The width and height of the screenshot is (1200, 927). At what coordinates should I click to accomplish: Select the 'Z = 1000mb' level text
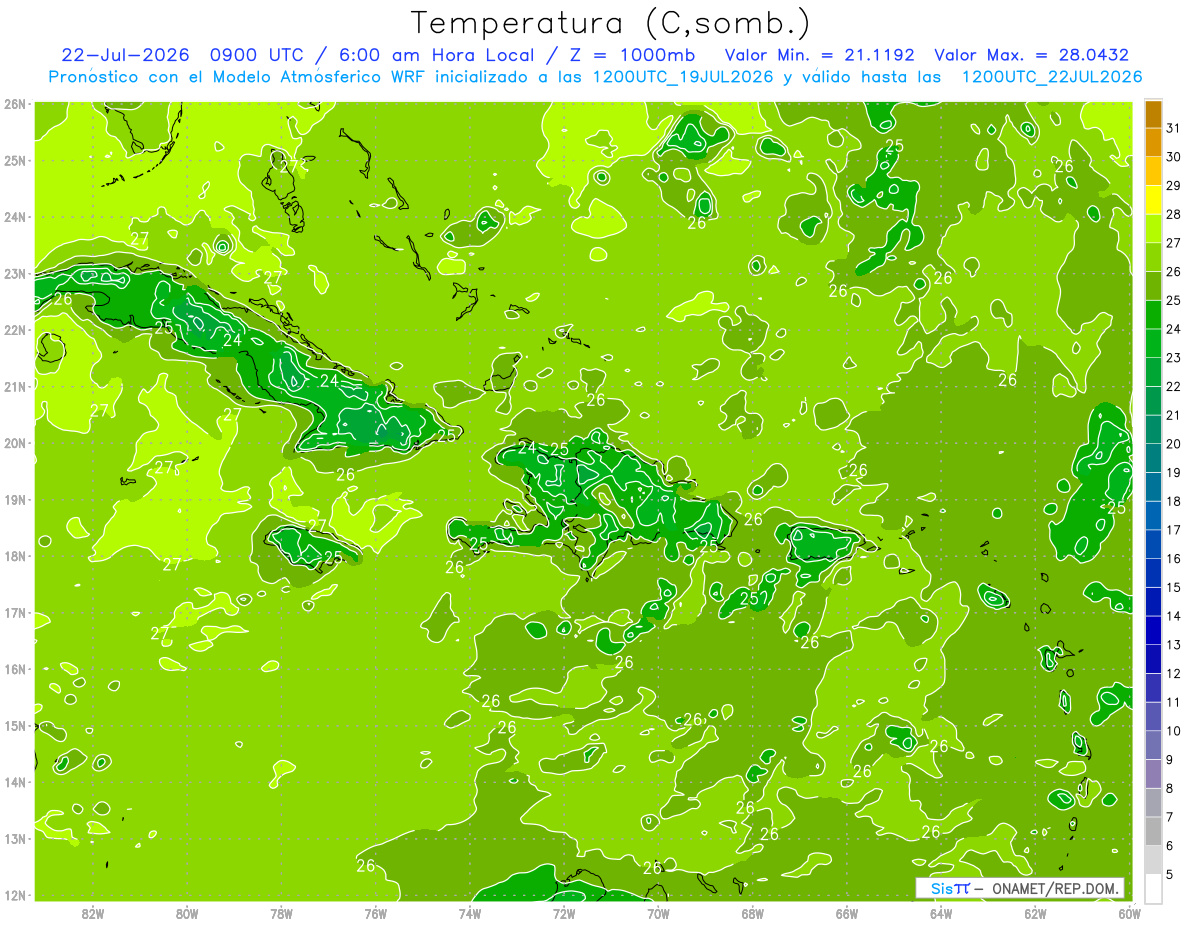pos(632,54)
